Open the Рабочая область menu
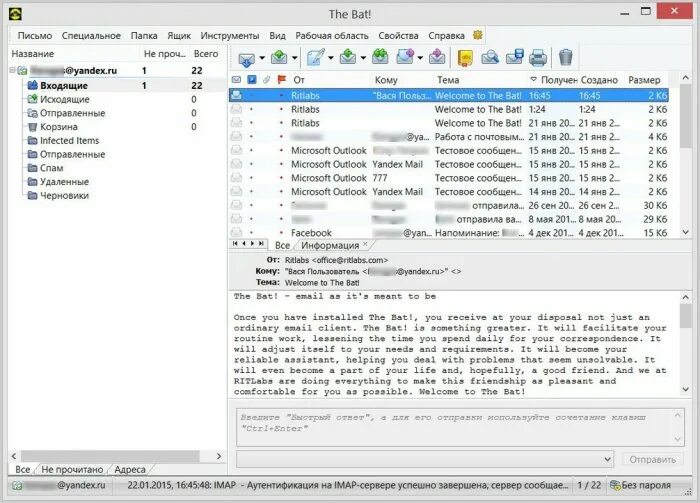Screen dimensions: 700x503 [332, 36]
